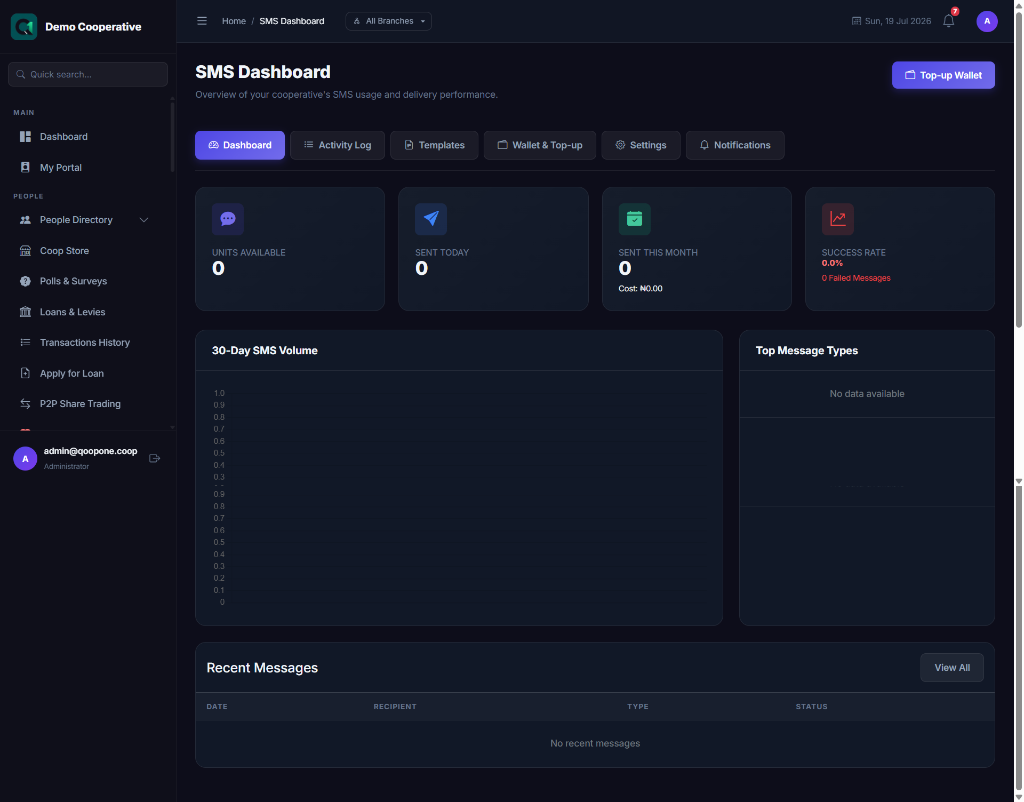Click the admin@qoopone.coop account name
1024x802 pixels.
(x=90, y=451)
